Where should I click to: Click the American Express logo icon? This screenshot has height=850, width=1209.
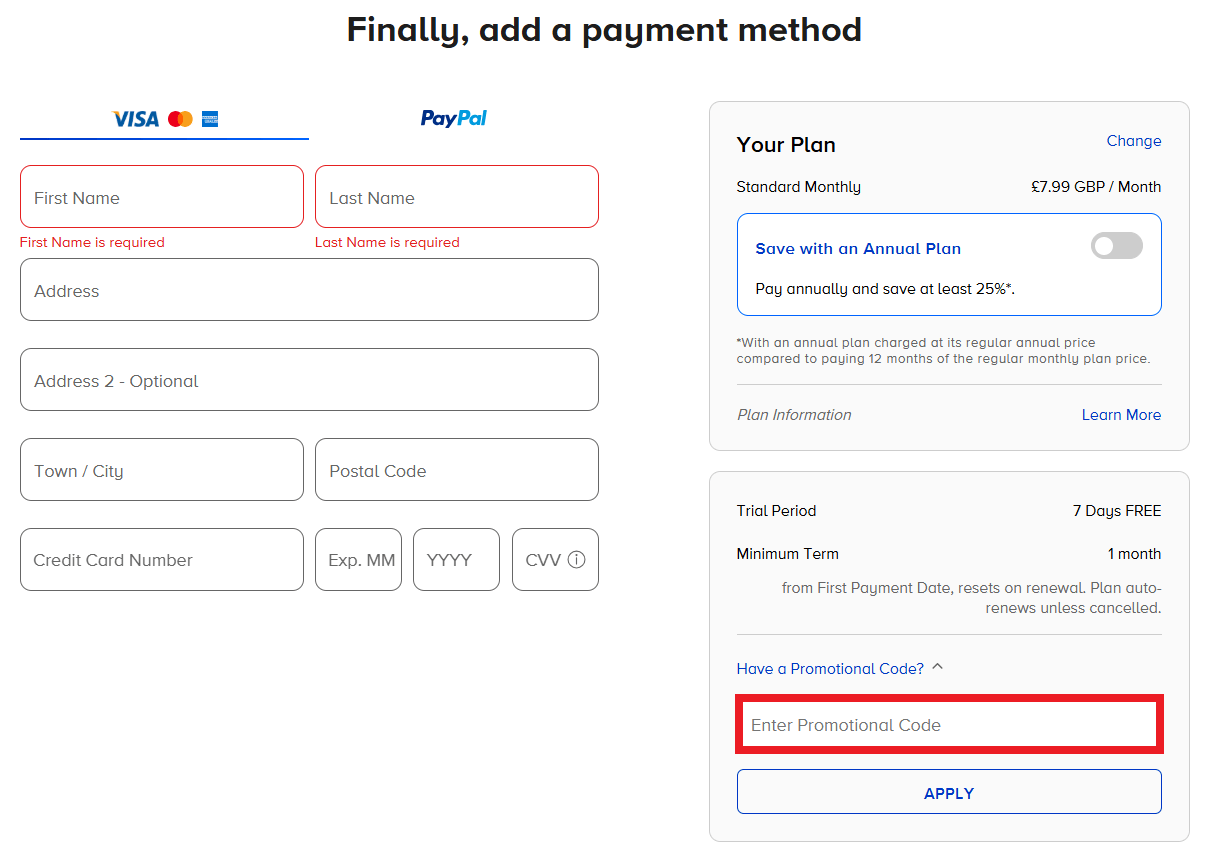[x=210, y=119]
